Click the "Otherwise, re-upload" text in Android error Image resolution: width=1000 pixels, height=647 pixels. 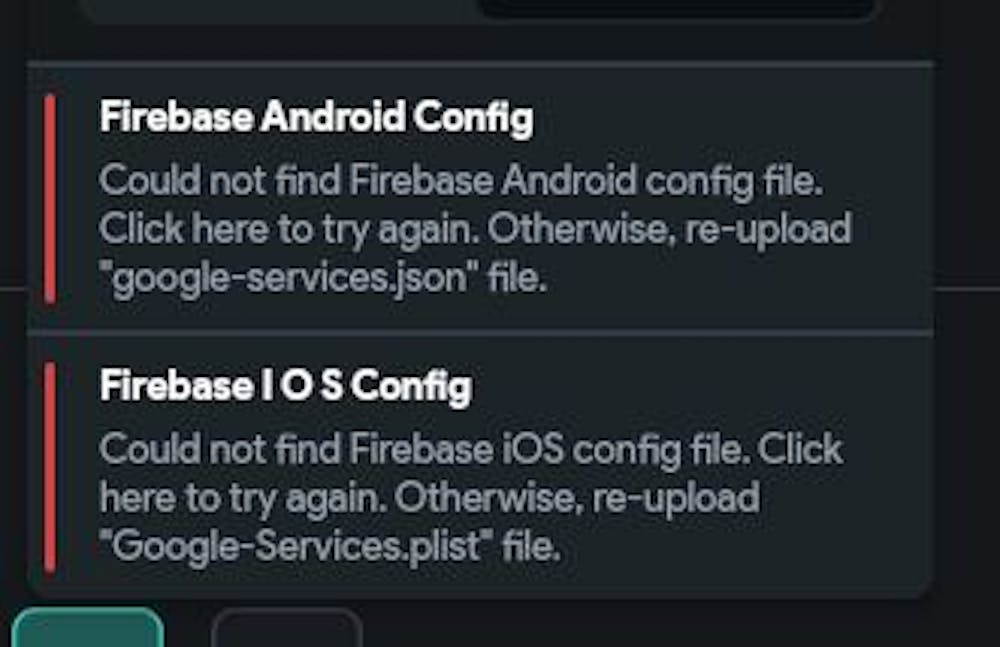[670, 229]
